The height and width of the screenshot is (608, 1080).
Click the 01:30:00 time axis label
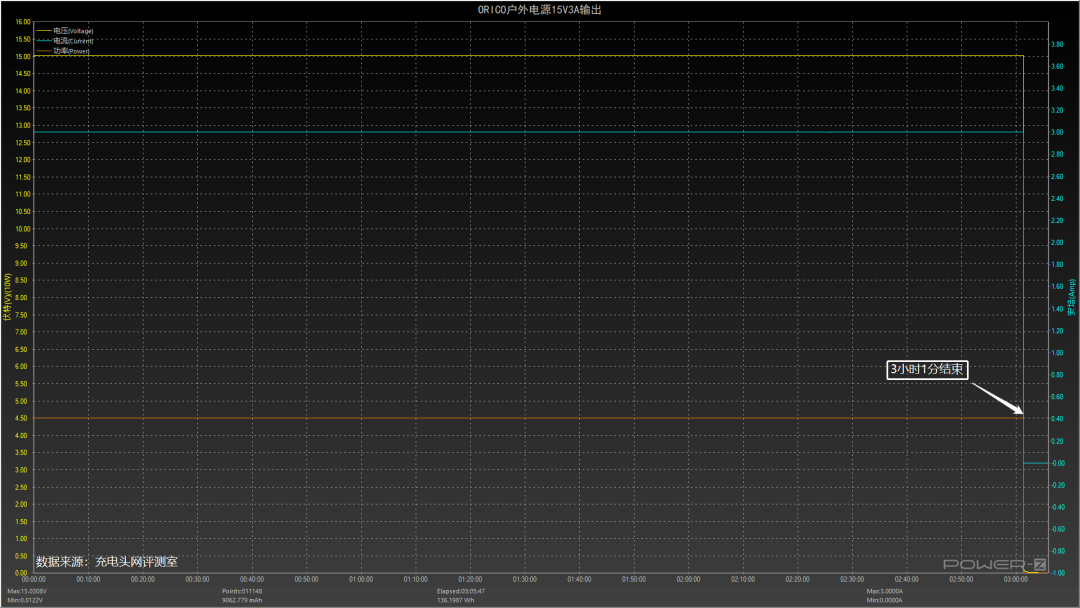[x=525, y=580]
